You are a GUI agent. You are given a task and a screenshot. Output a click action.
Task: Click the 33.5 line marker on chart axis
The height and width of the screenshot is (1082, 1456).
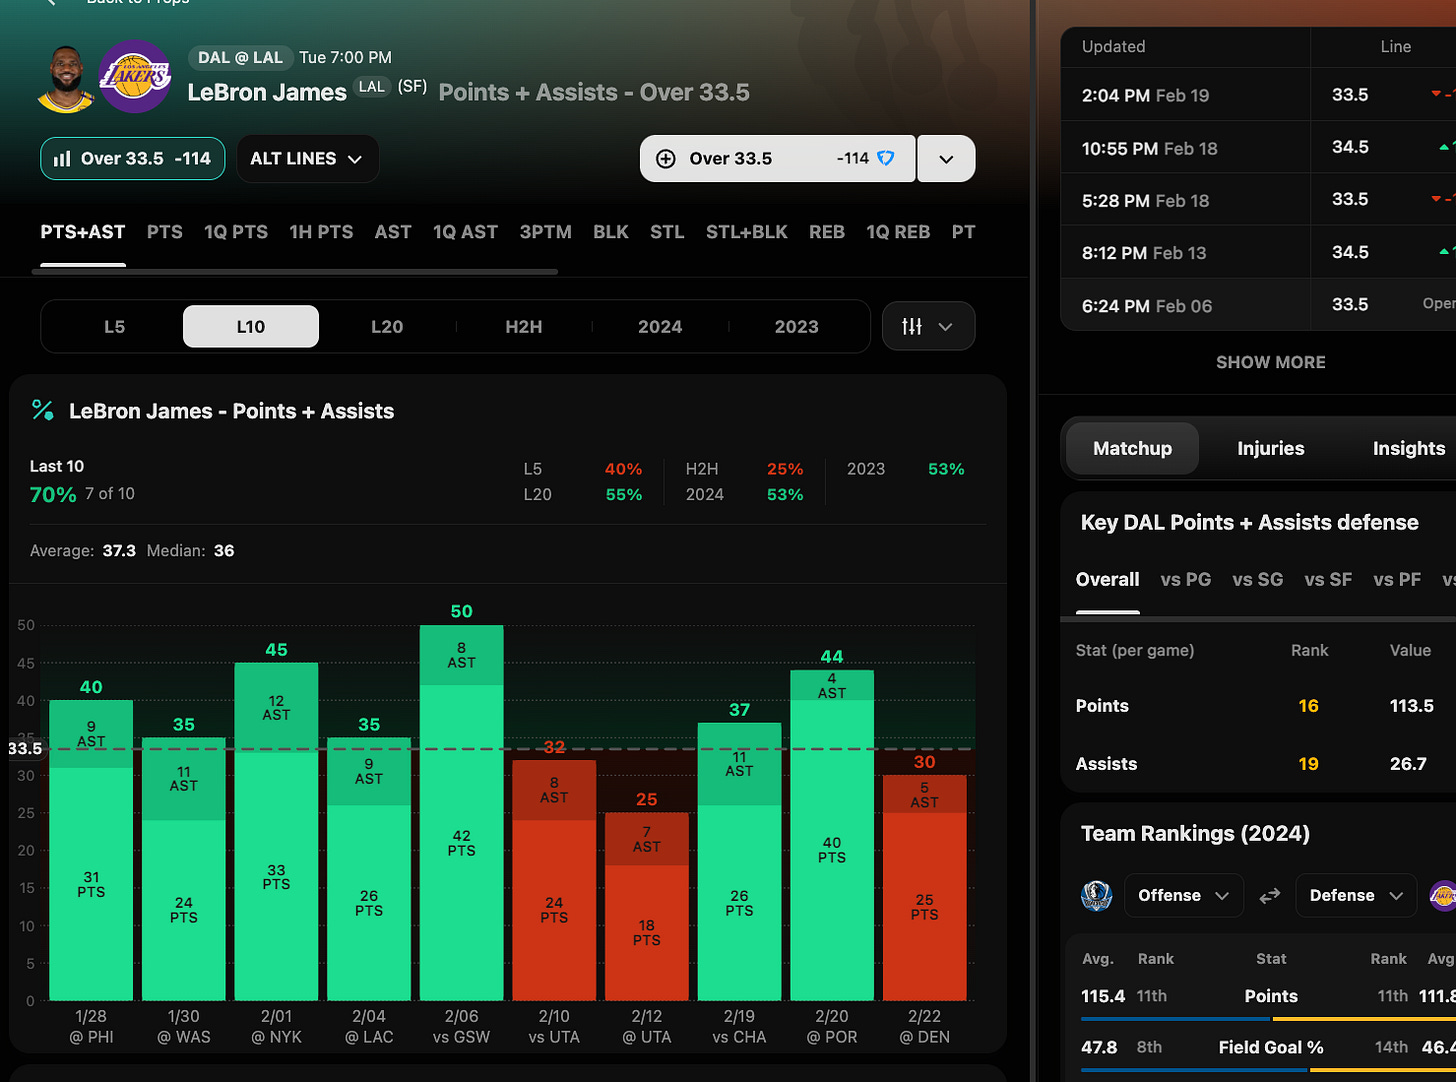click(x=25, y=748)
